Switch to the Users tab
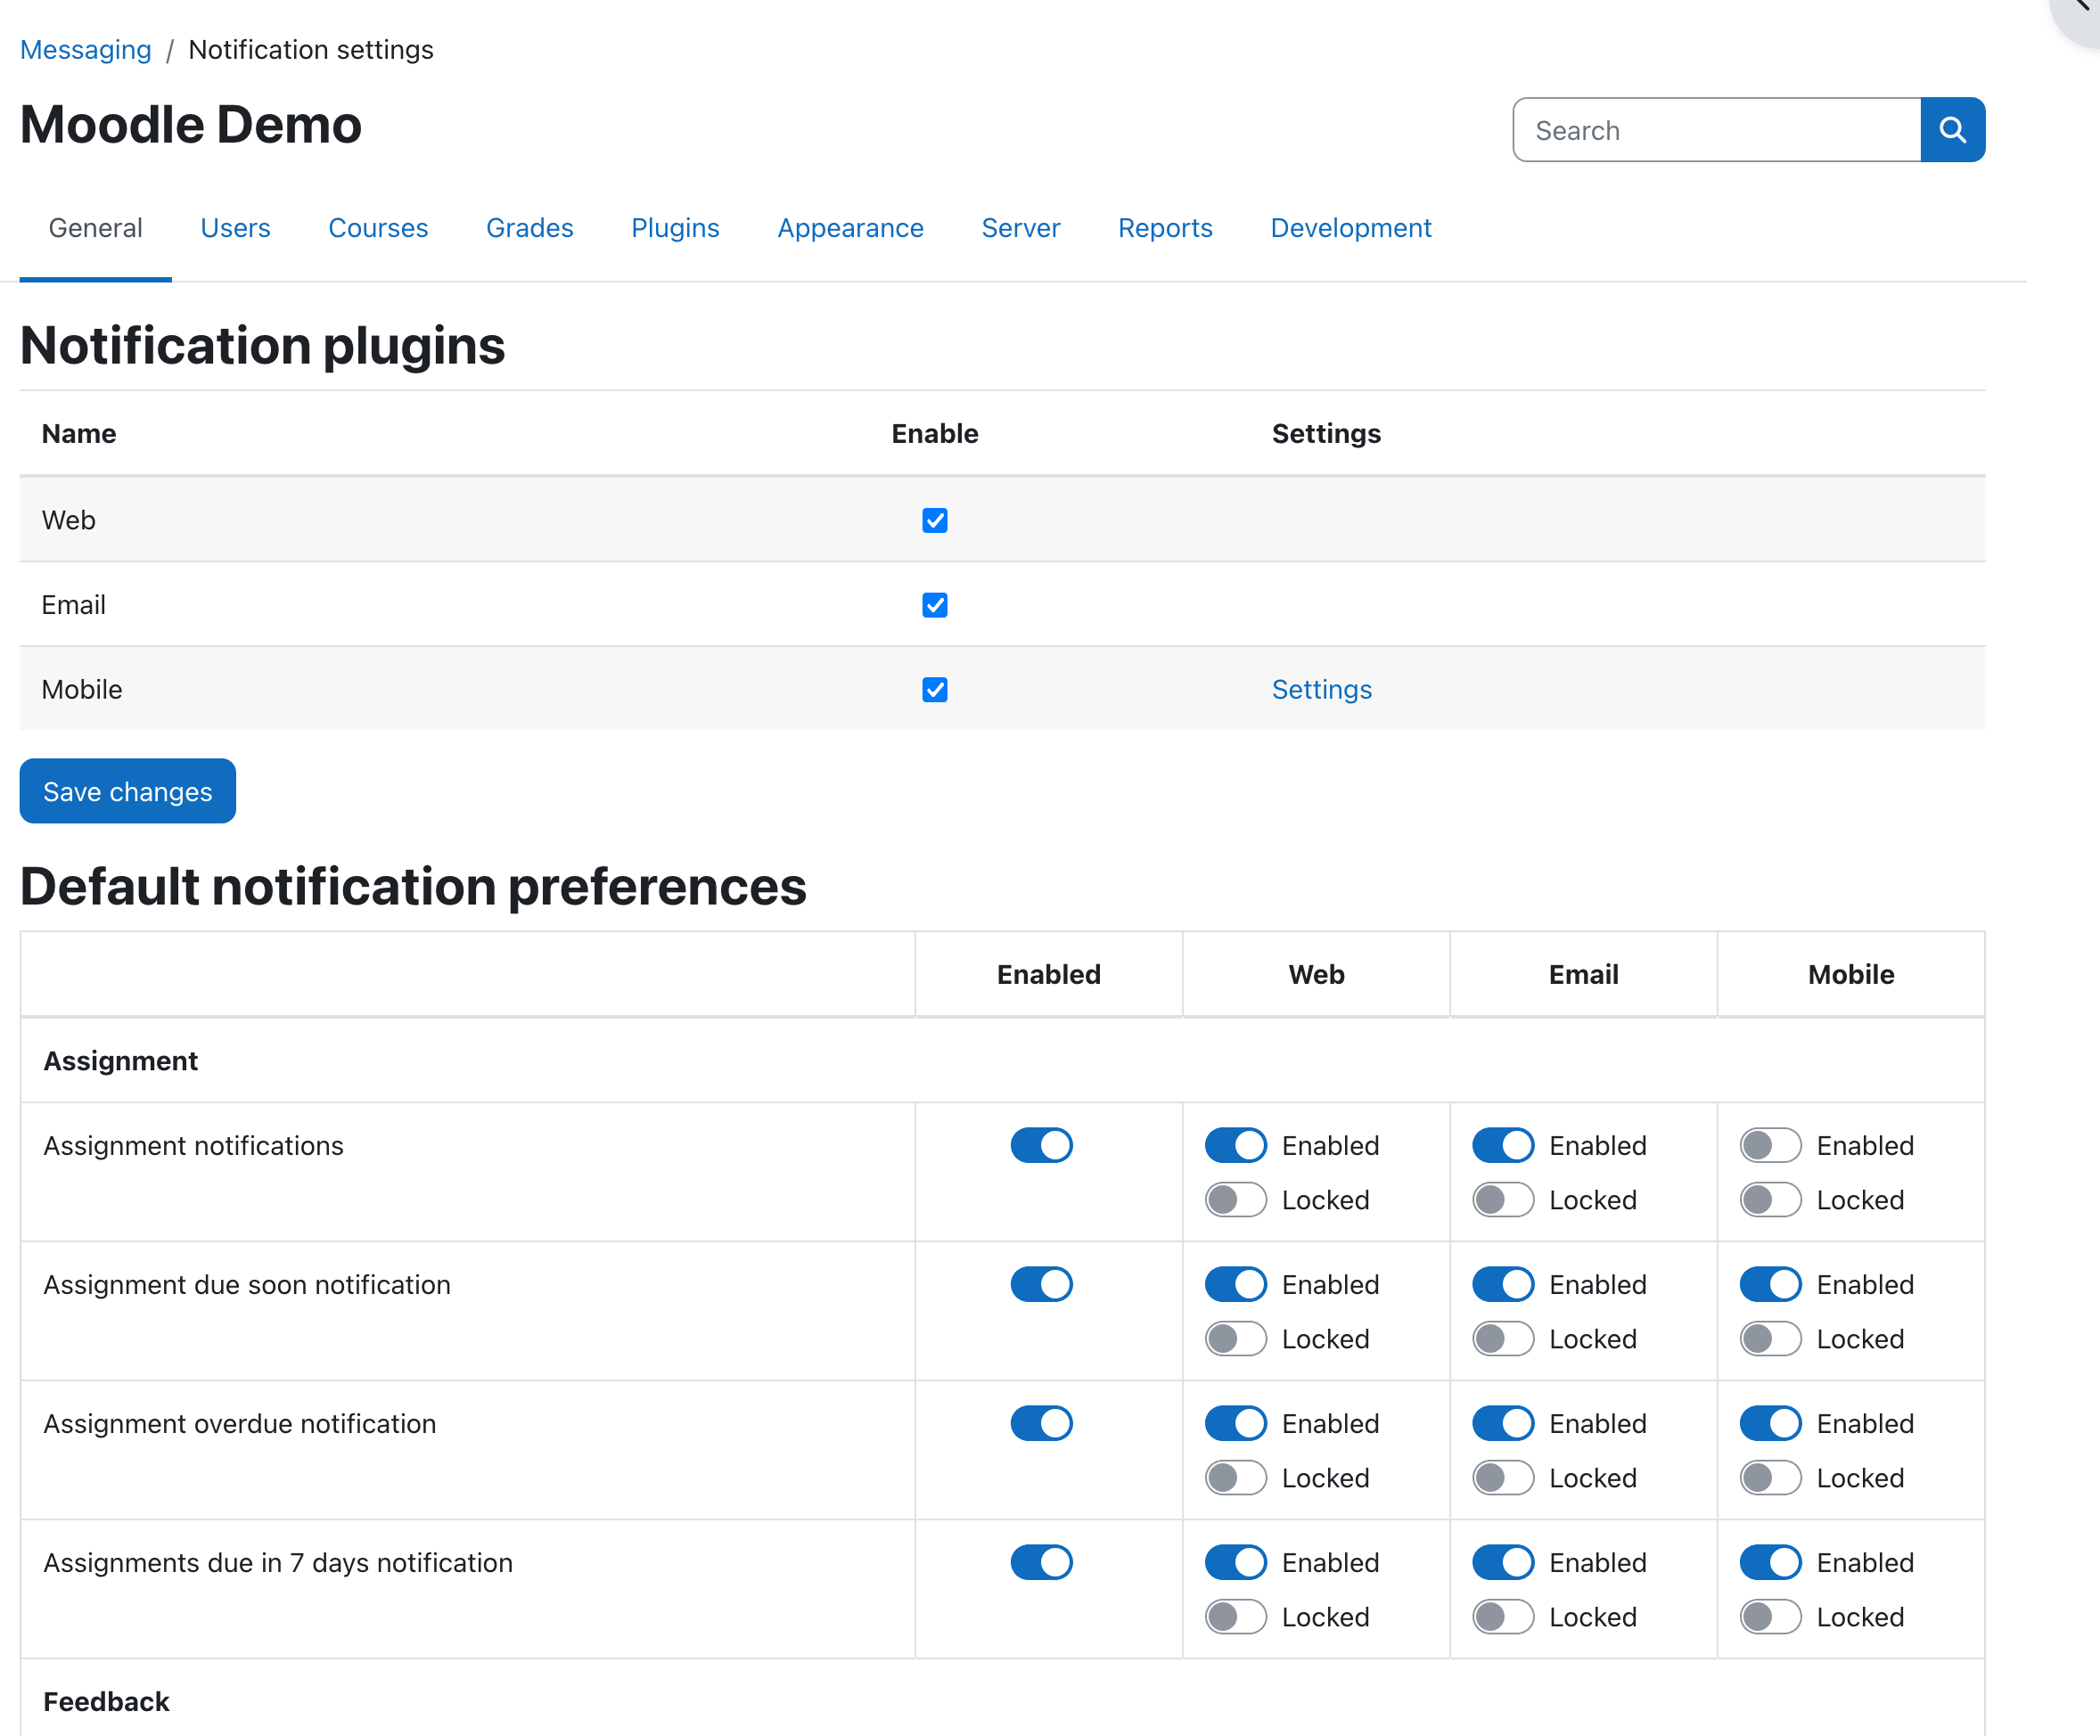The width and height of the screenshot is (2100, 1736). point(235,228)
